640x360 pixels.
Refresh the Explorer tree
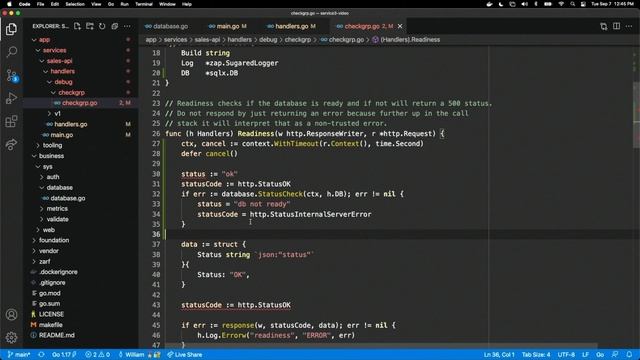[102, 26]
